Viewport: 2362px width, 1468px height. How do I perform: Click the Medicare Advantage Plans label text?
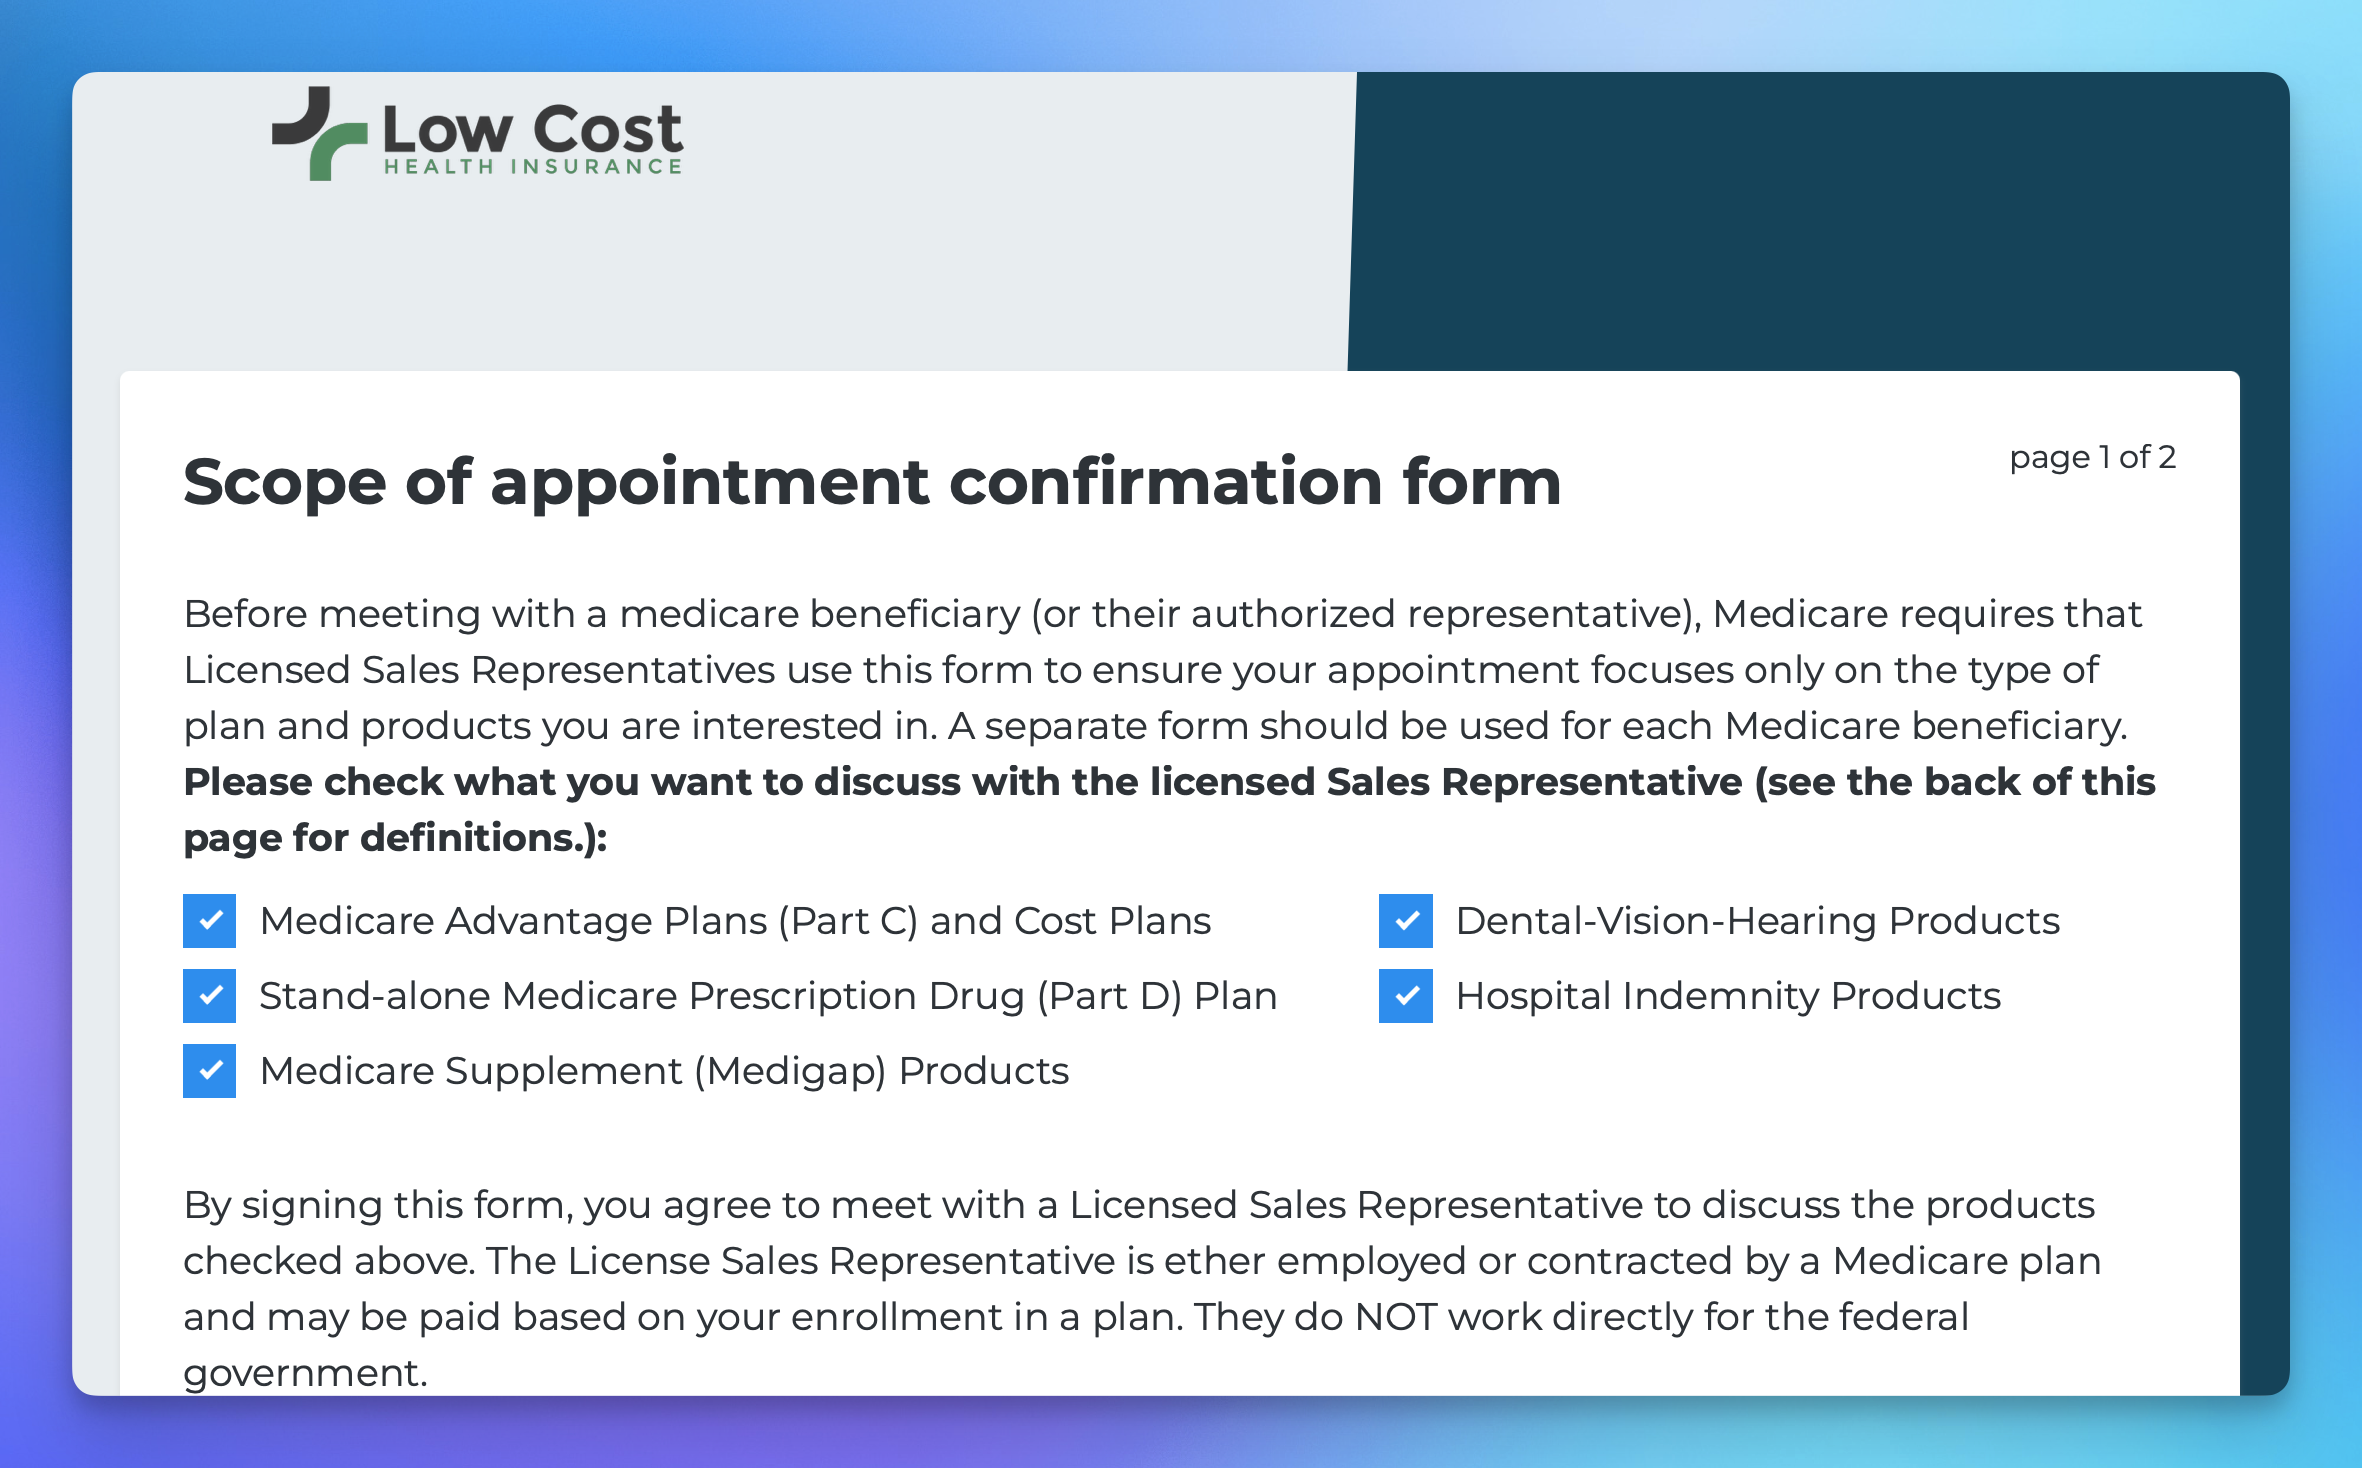(x=735, y=921)
